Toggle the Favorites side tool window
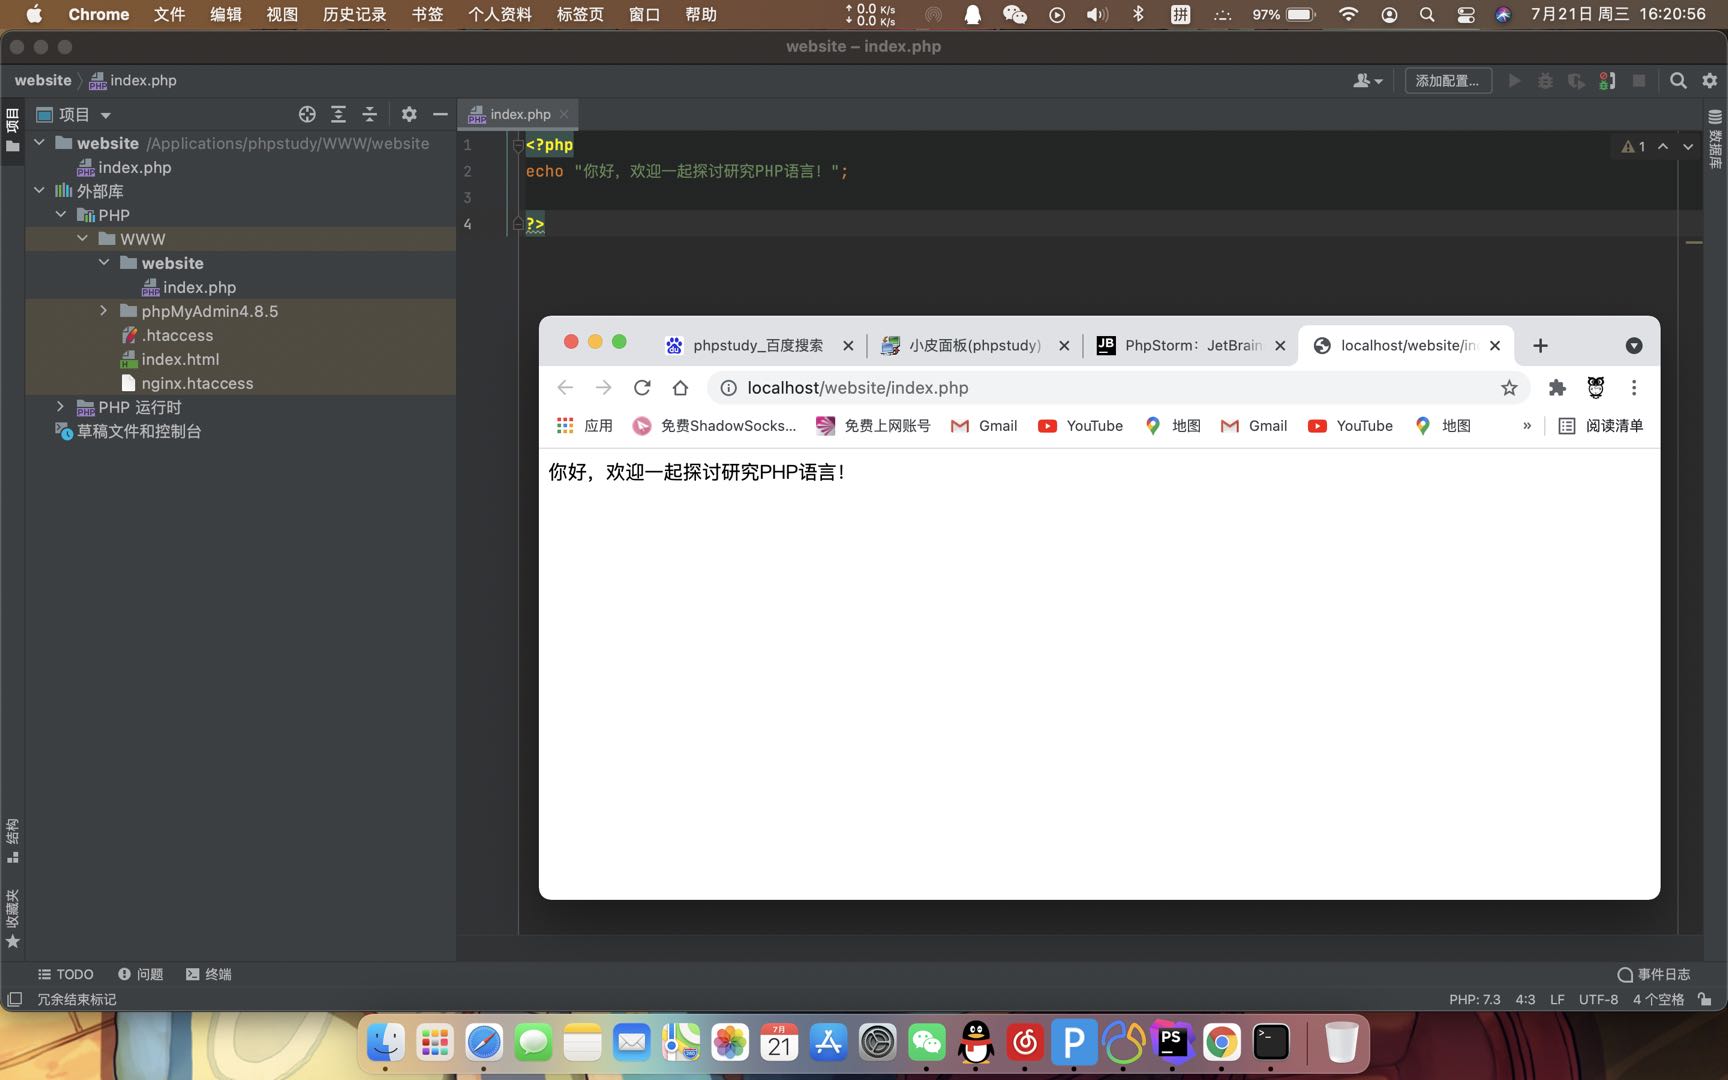This screenshot has height=1080, width=1728. point(13,918)
